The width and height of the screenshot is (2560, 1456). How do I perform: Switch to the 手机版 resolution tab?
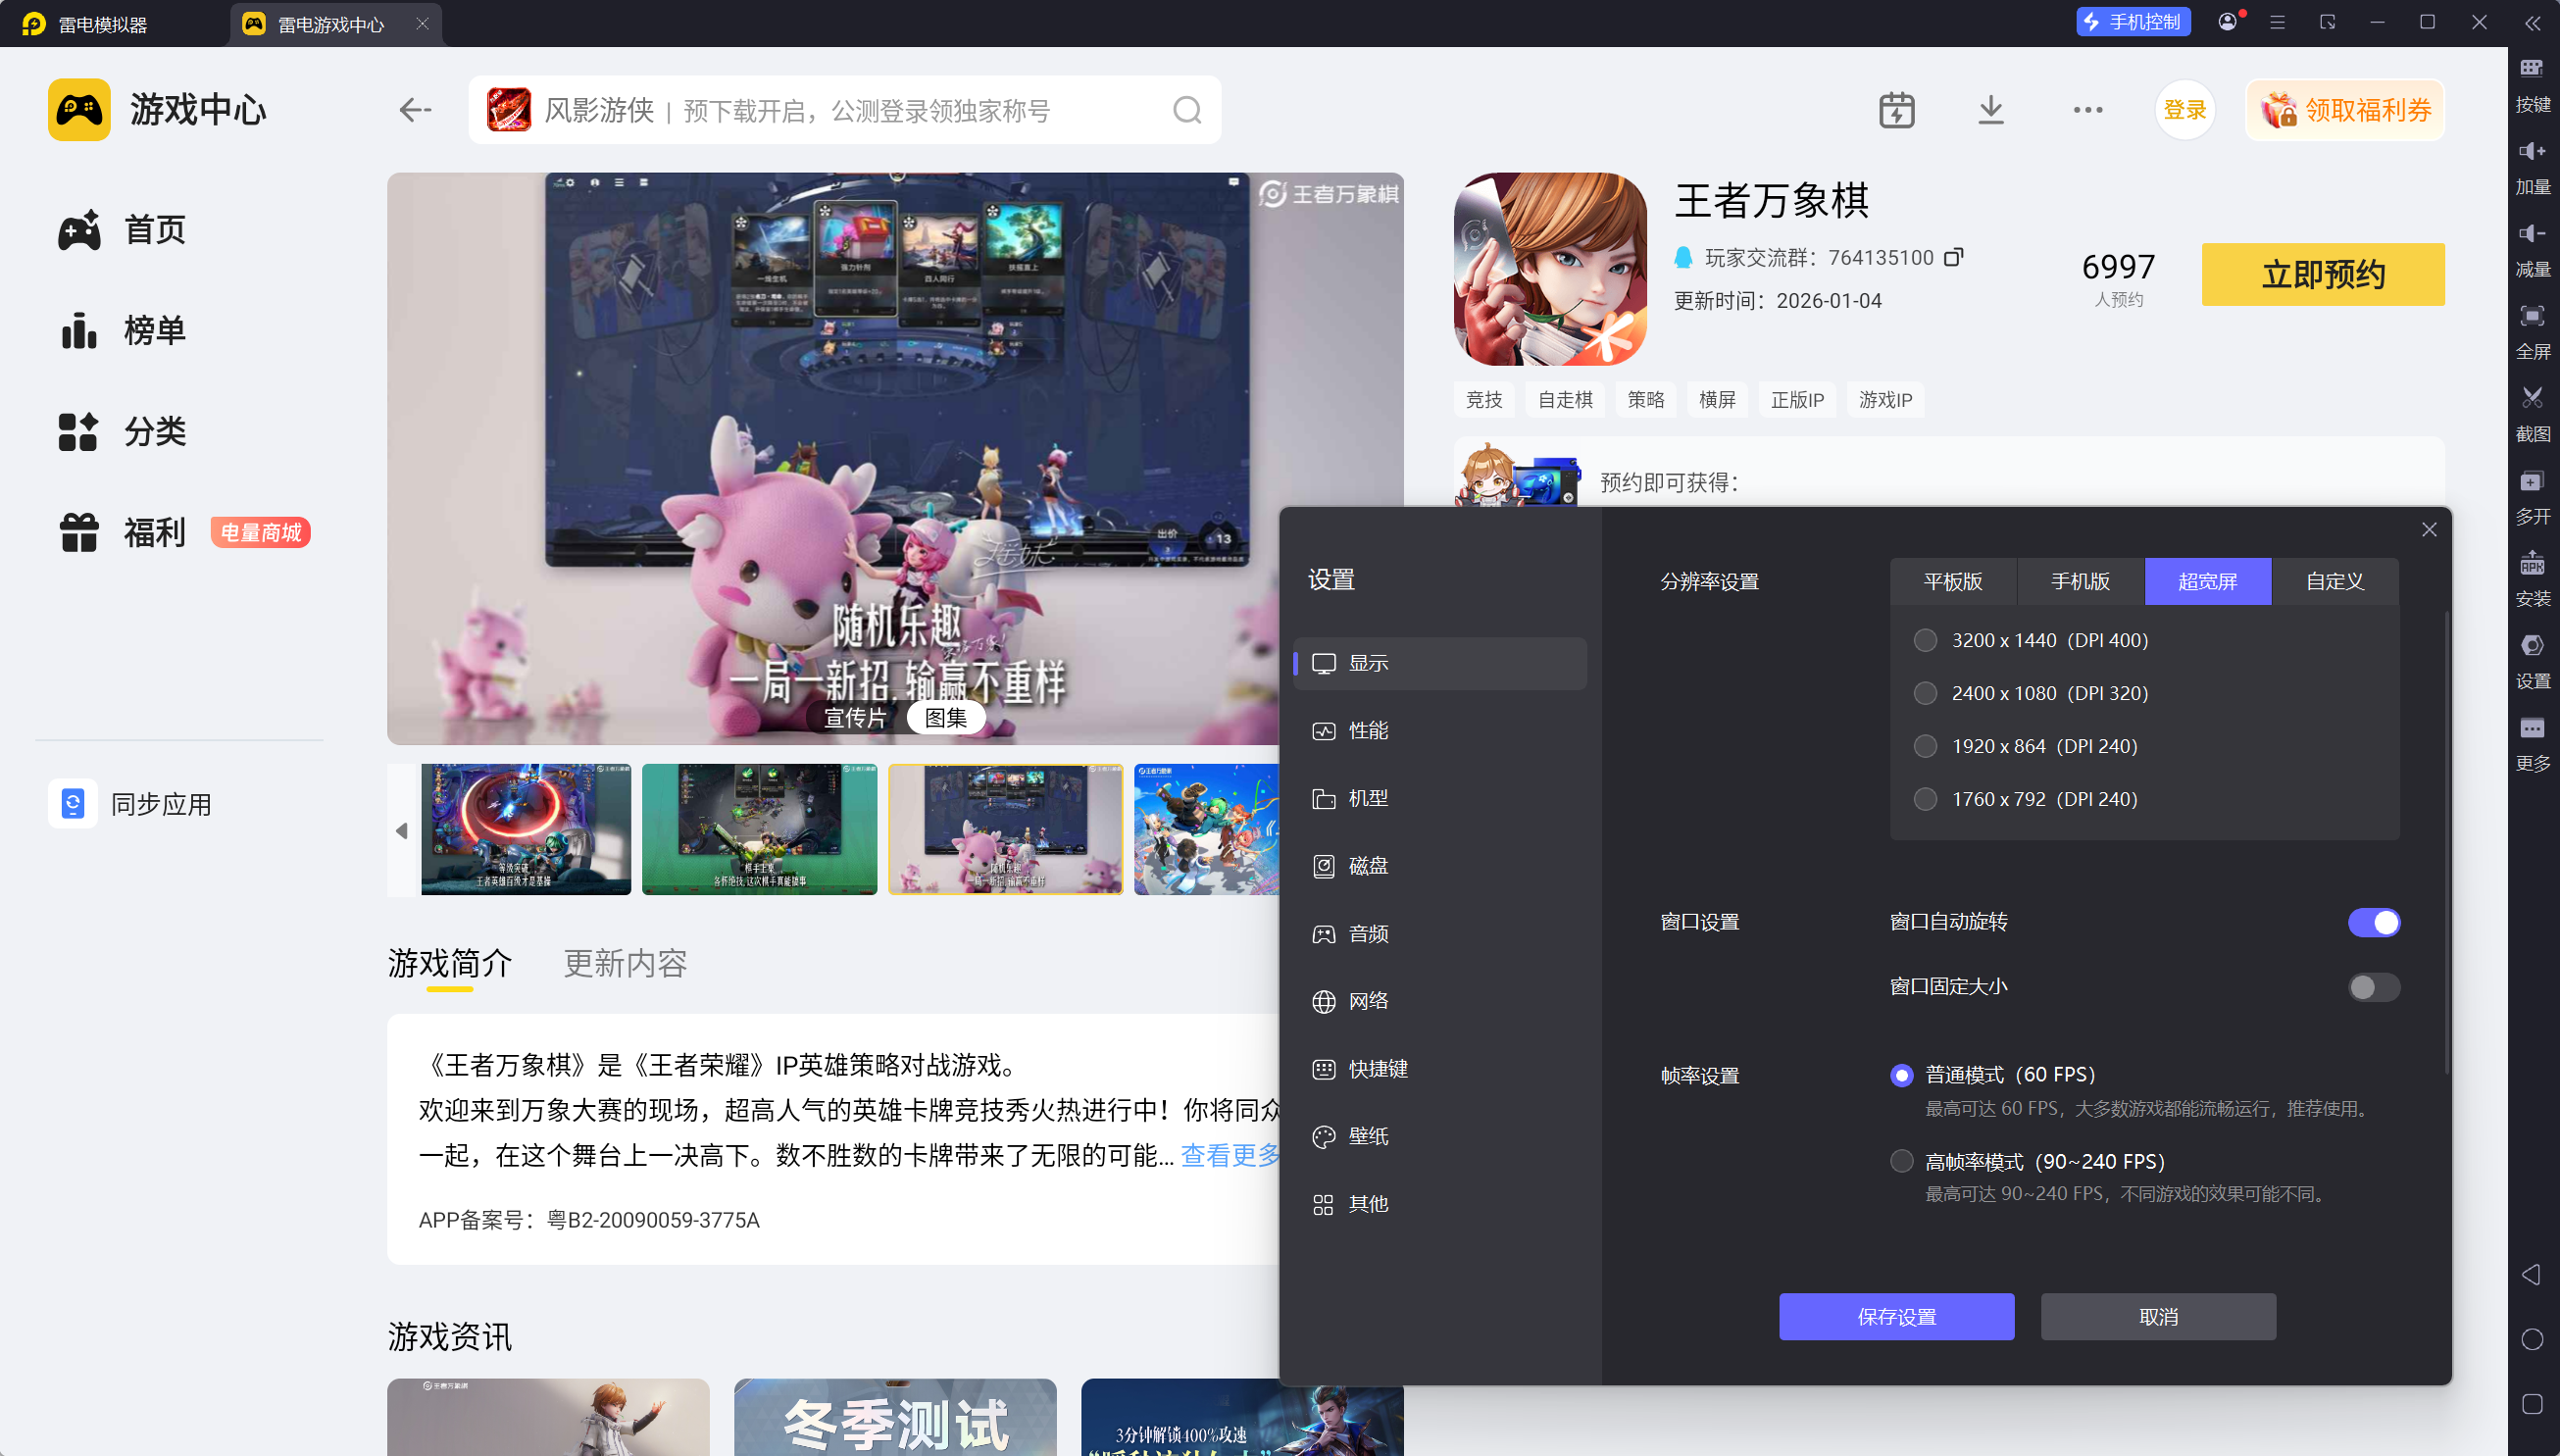(2080, 581)
